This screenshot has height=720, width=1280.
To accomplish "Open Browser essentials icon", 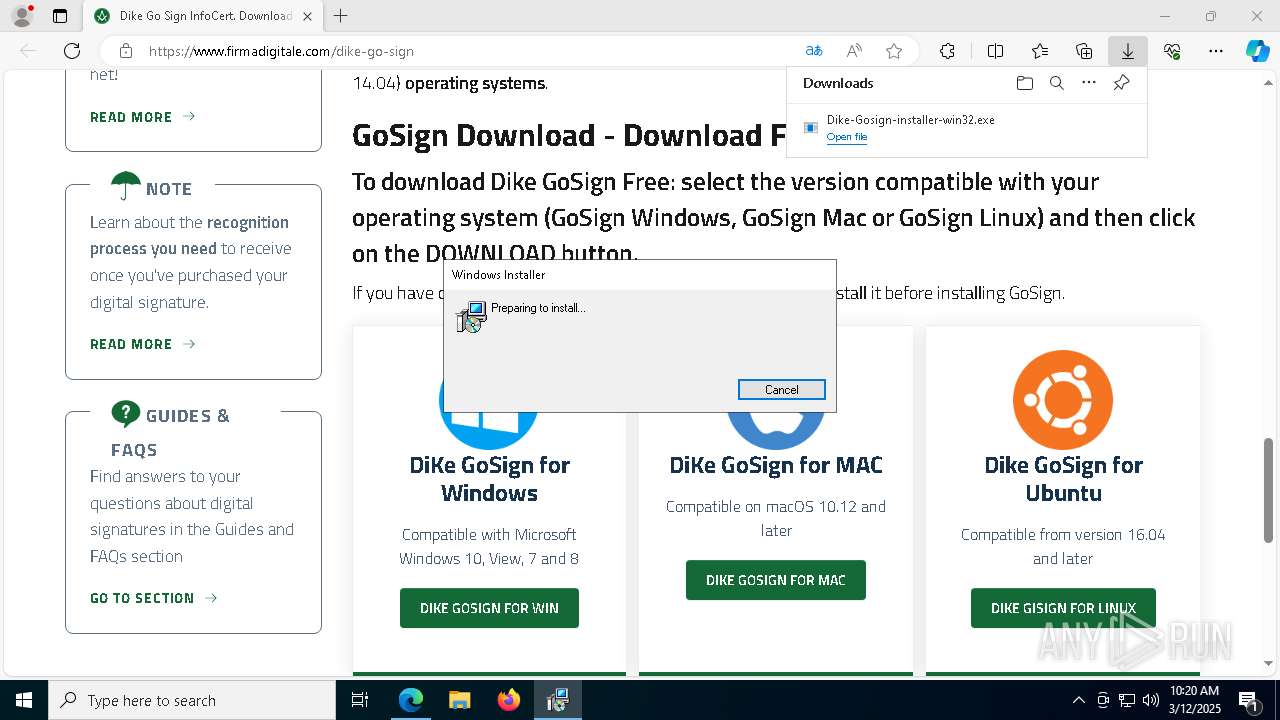I will click(x=1172, y=51).
